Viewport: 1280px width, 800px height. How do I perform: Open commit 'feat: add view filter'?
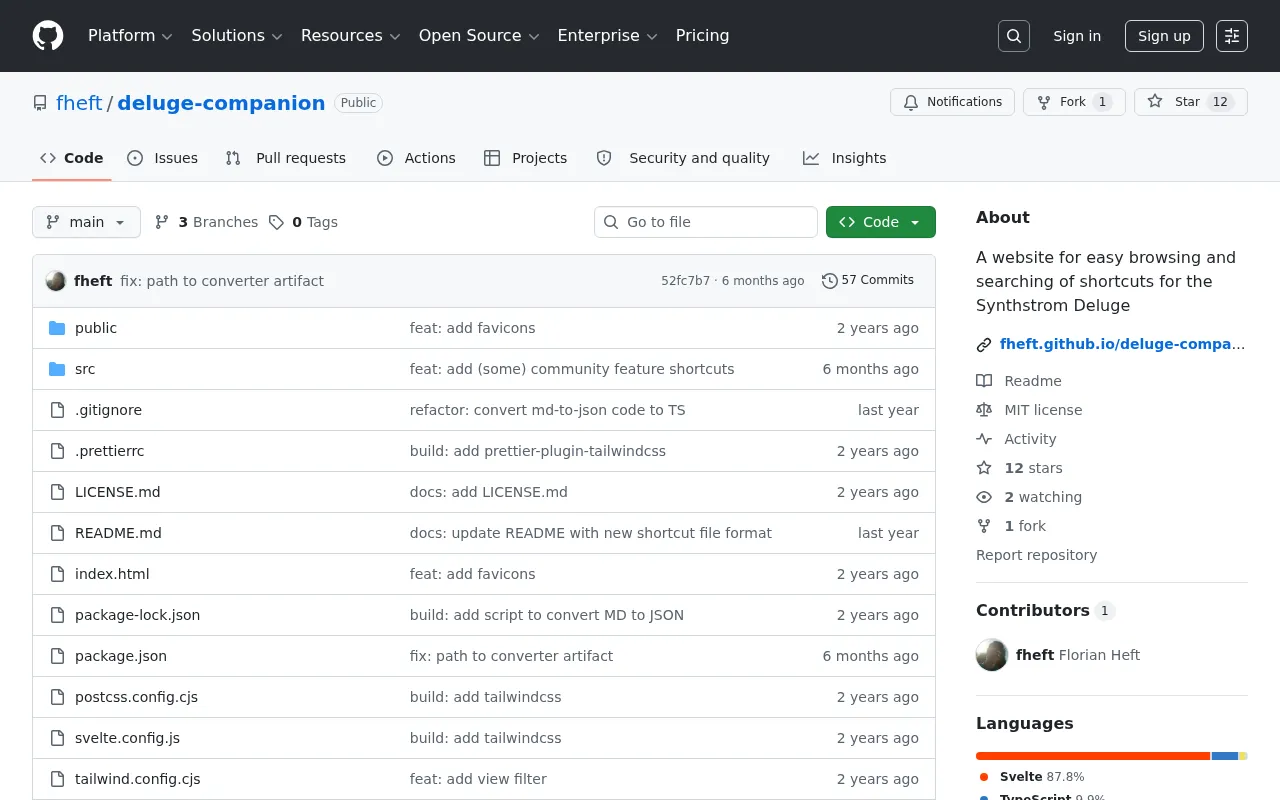(x=478, y=779)
